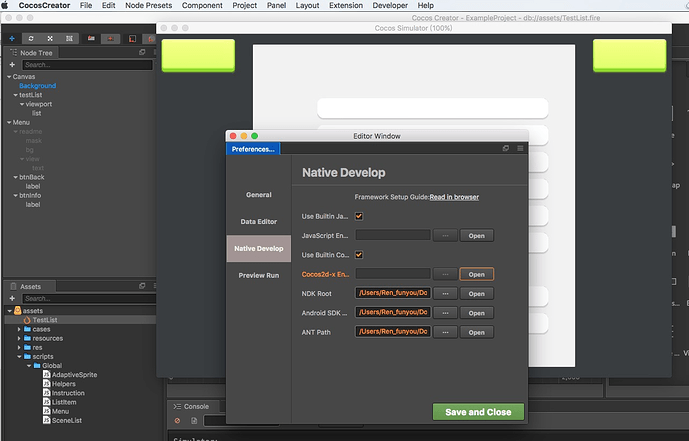Viewport: 689px width, 441px height.
Task: Collapse the scripts folder
Action: tap(19, 357)
